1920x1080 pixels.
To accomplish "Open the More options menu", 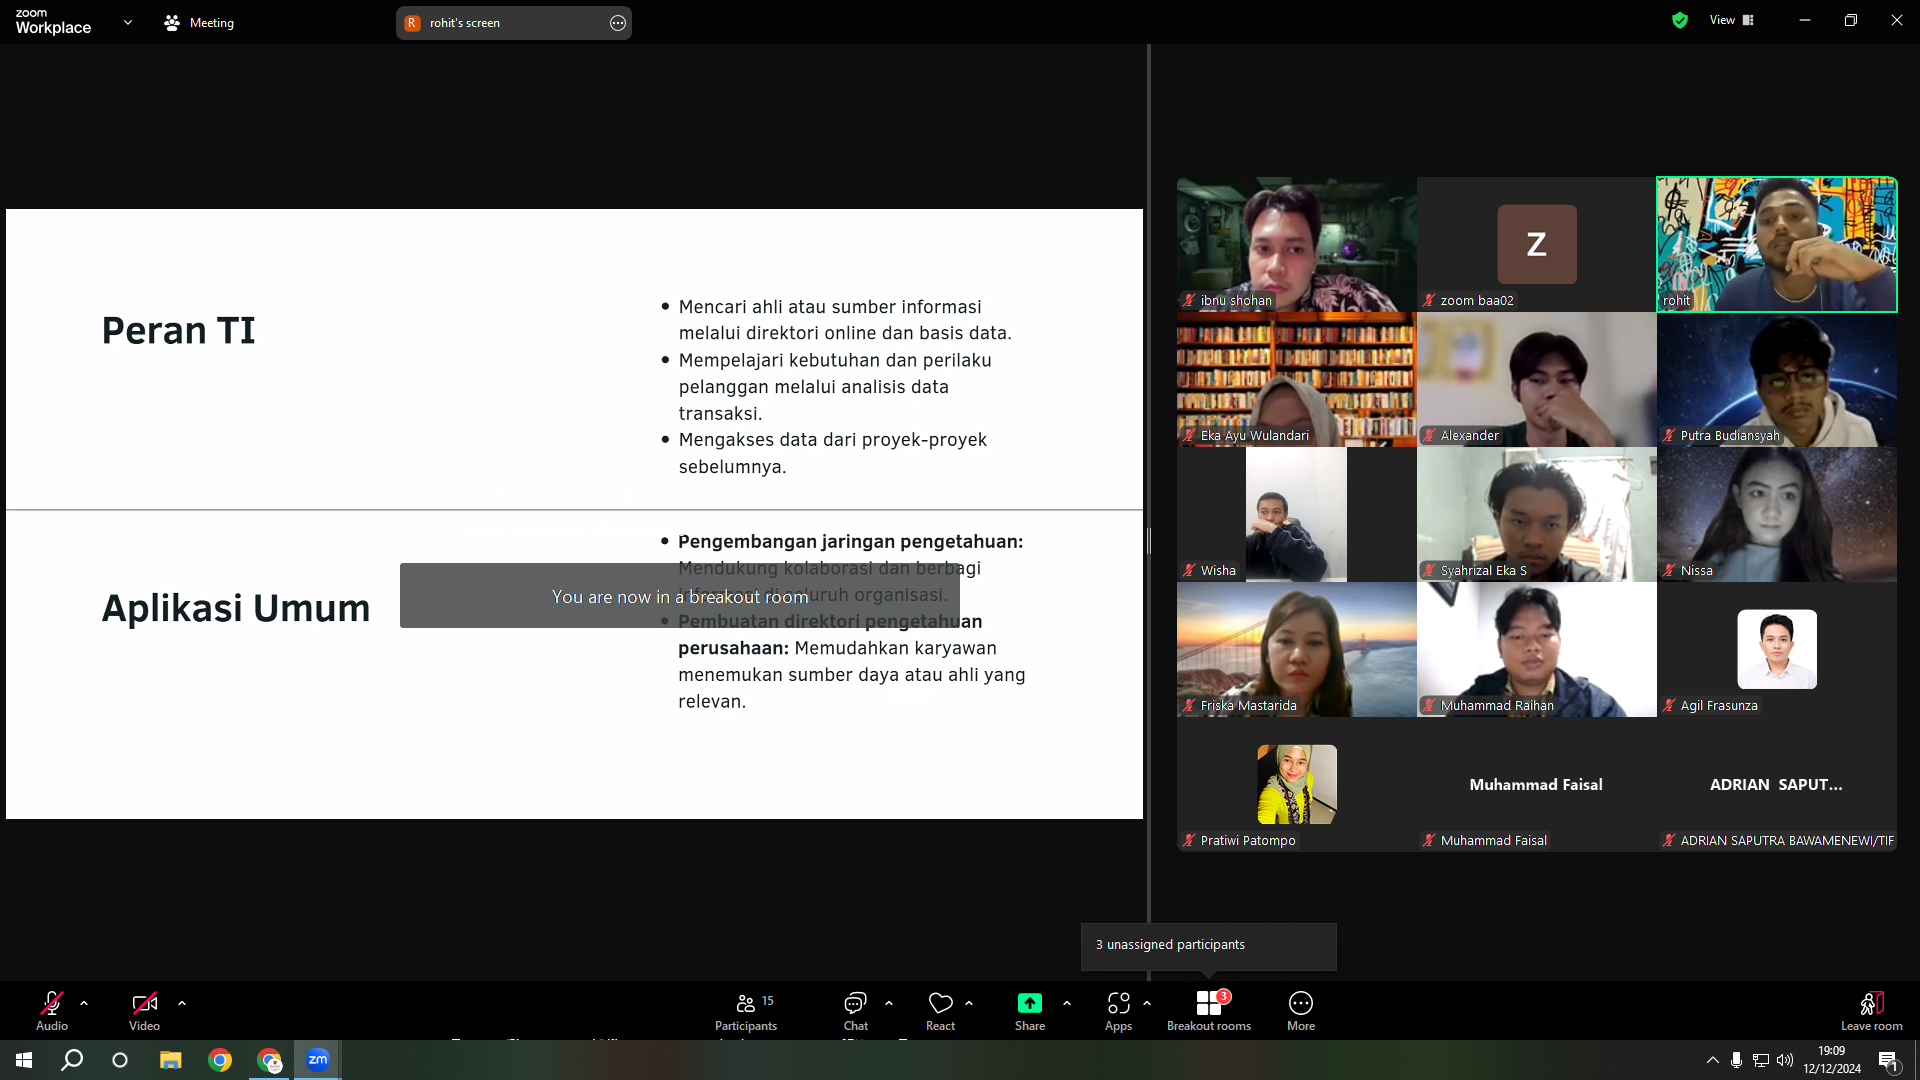I will pos(1301,1010).
